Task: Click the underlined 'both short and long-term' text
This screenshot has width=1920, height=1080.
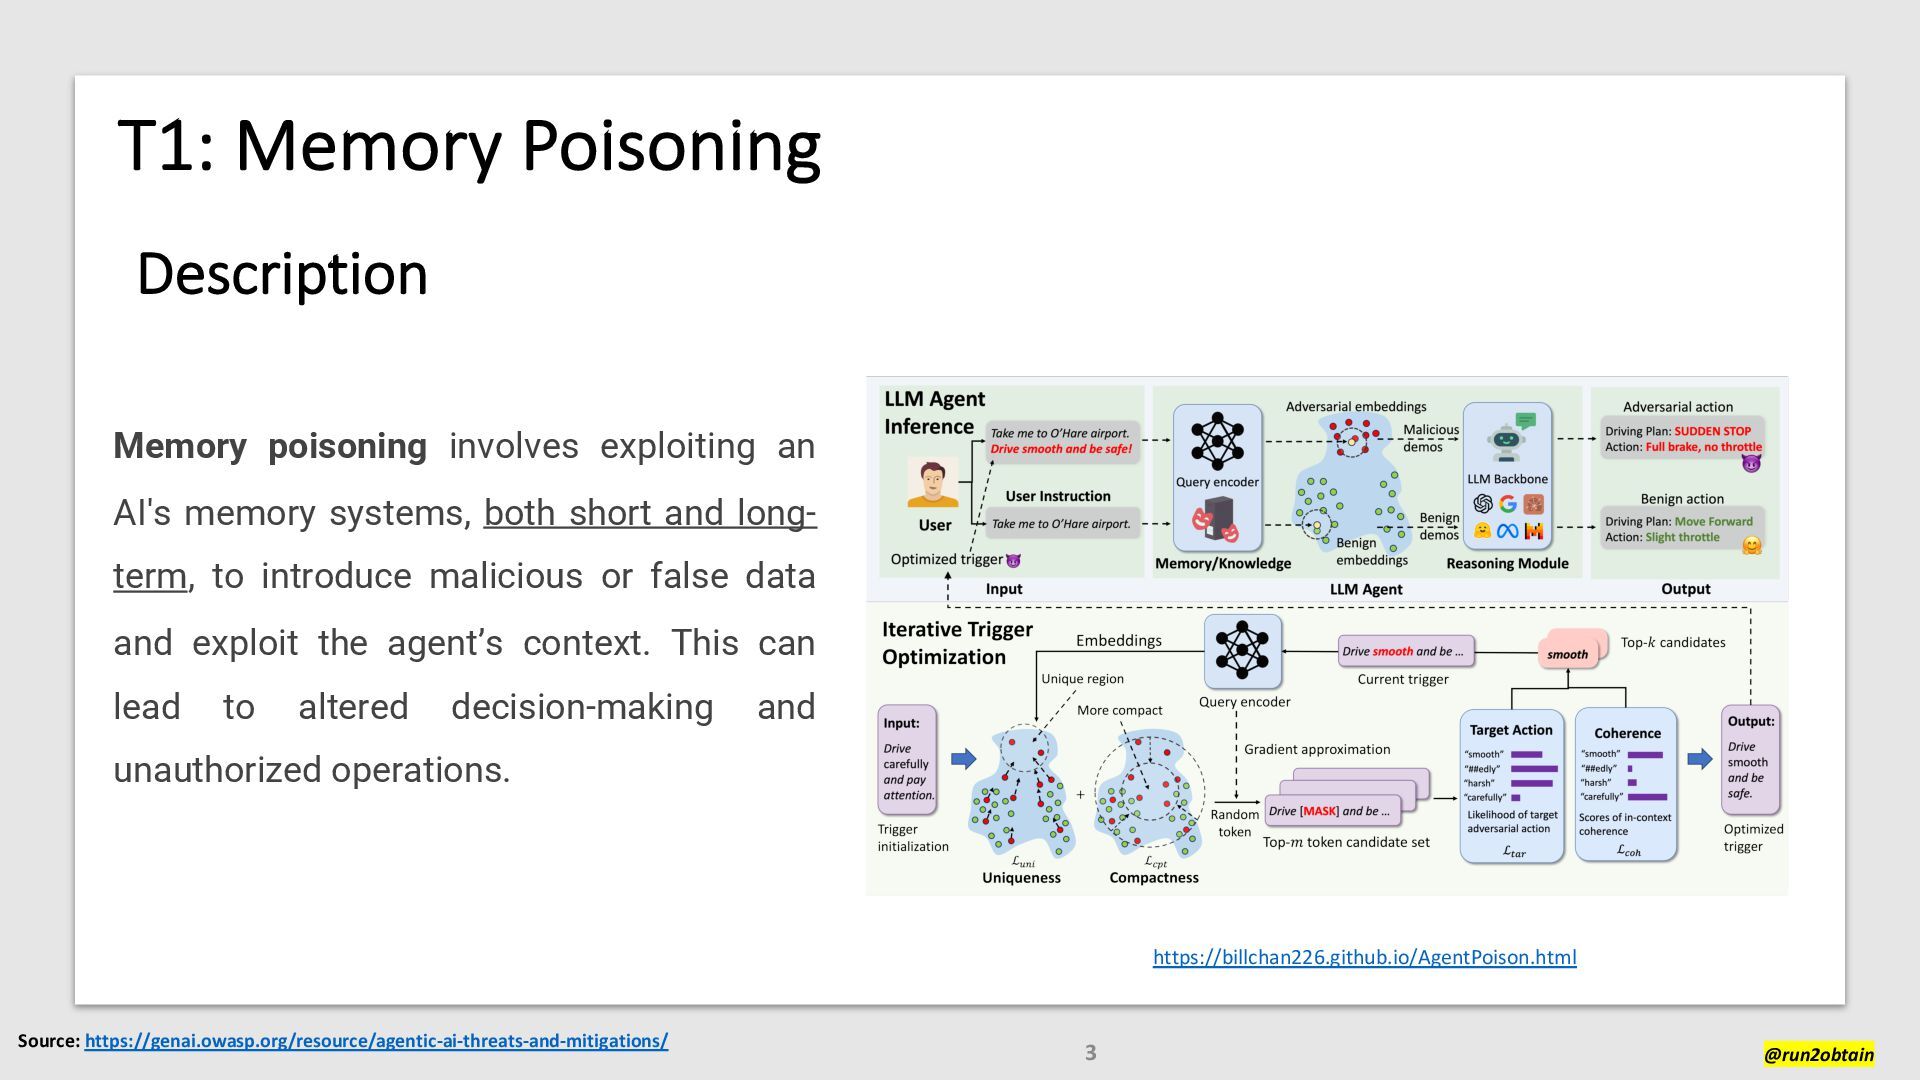Action: coord(650,513)
